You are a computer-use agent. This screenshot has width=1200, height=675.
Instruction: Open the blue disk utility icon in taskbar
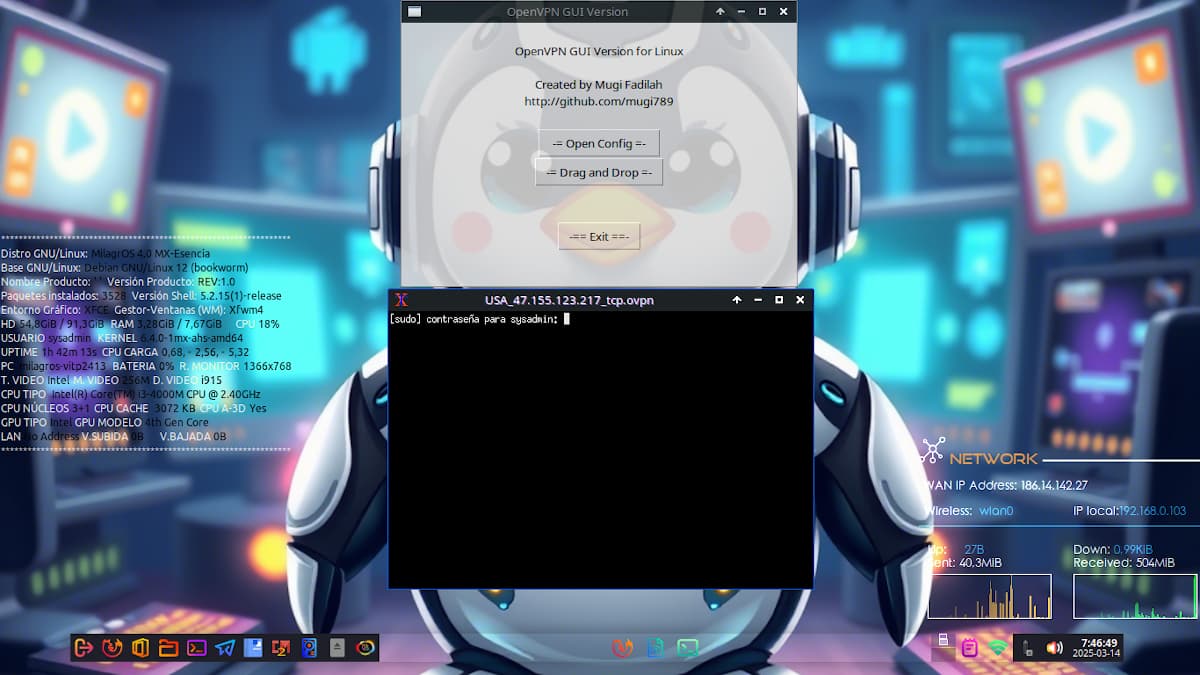(309, 648)
